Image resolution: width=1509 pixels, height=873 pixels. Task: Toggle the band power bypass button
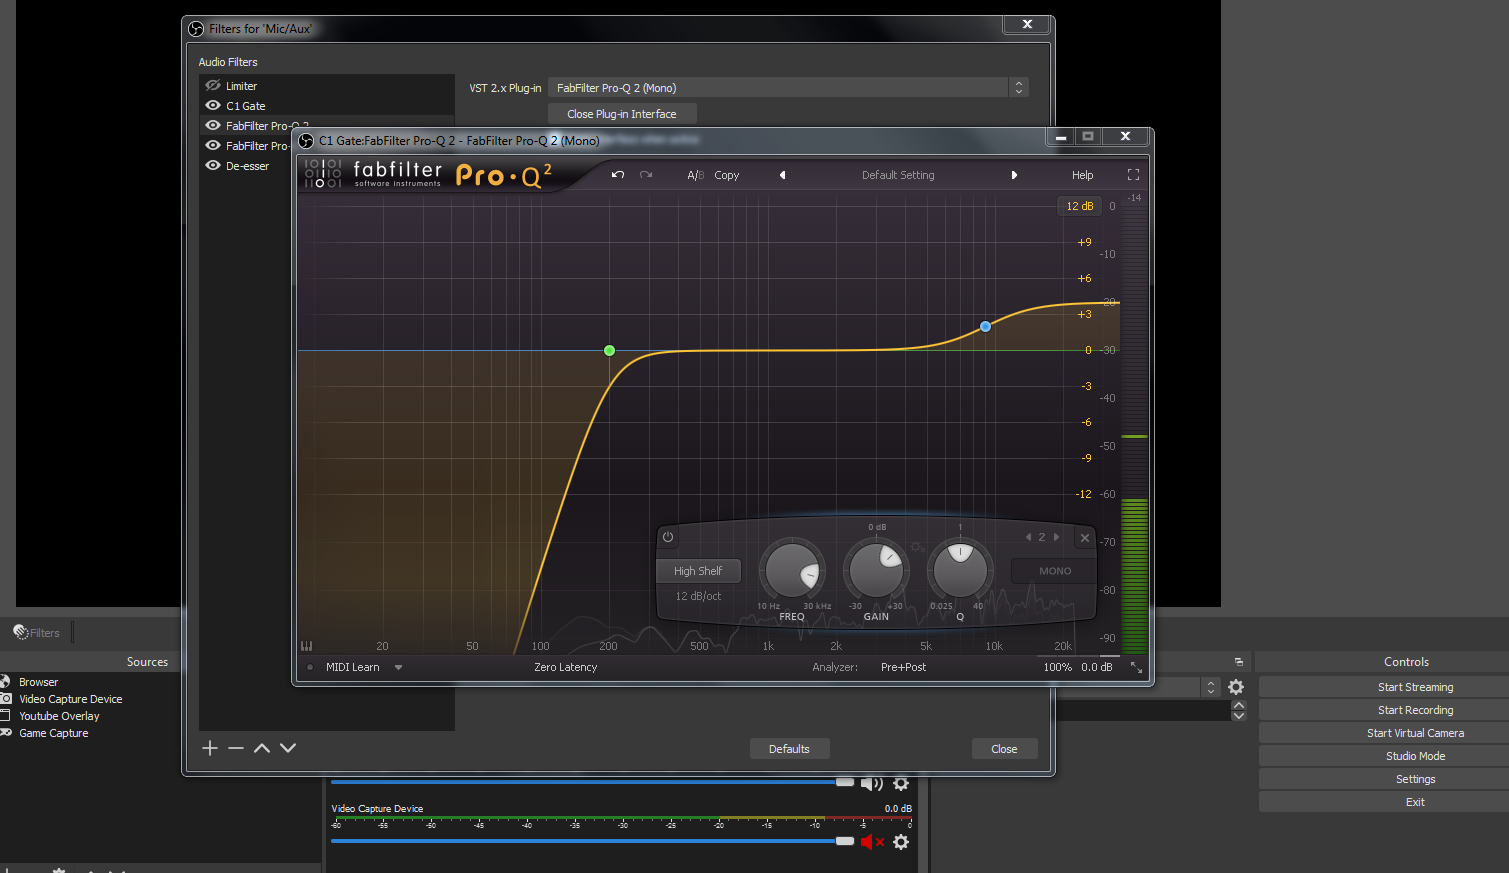[668, 537]
